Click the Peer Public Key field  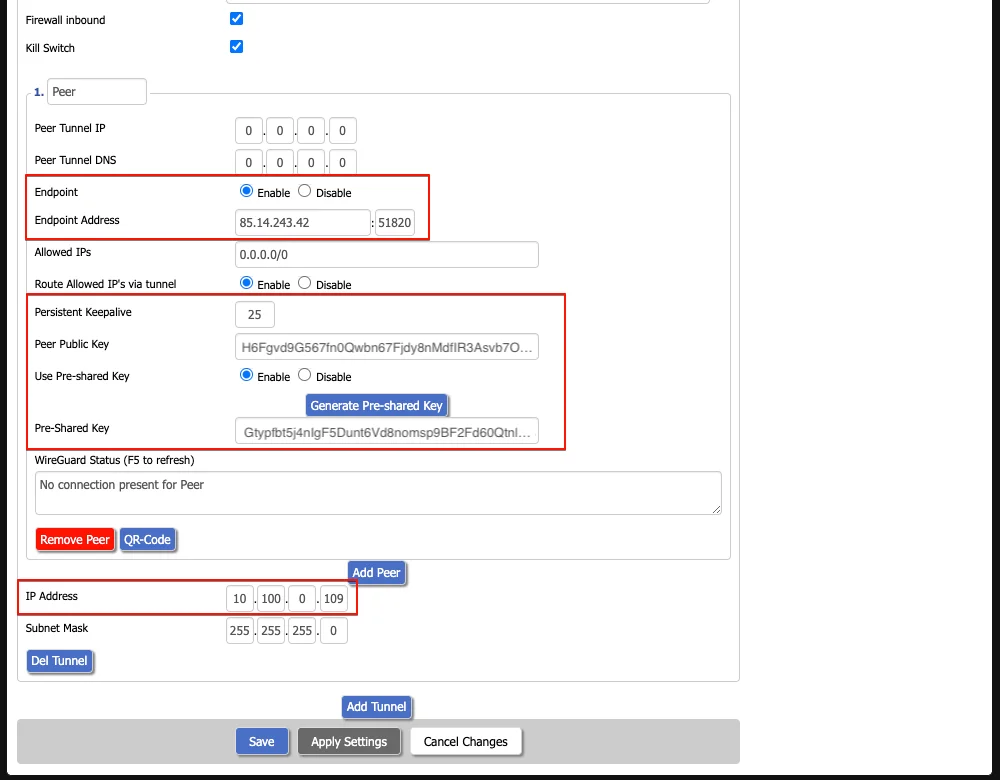click(x=386, y=347)
